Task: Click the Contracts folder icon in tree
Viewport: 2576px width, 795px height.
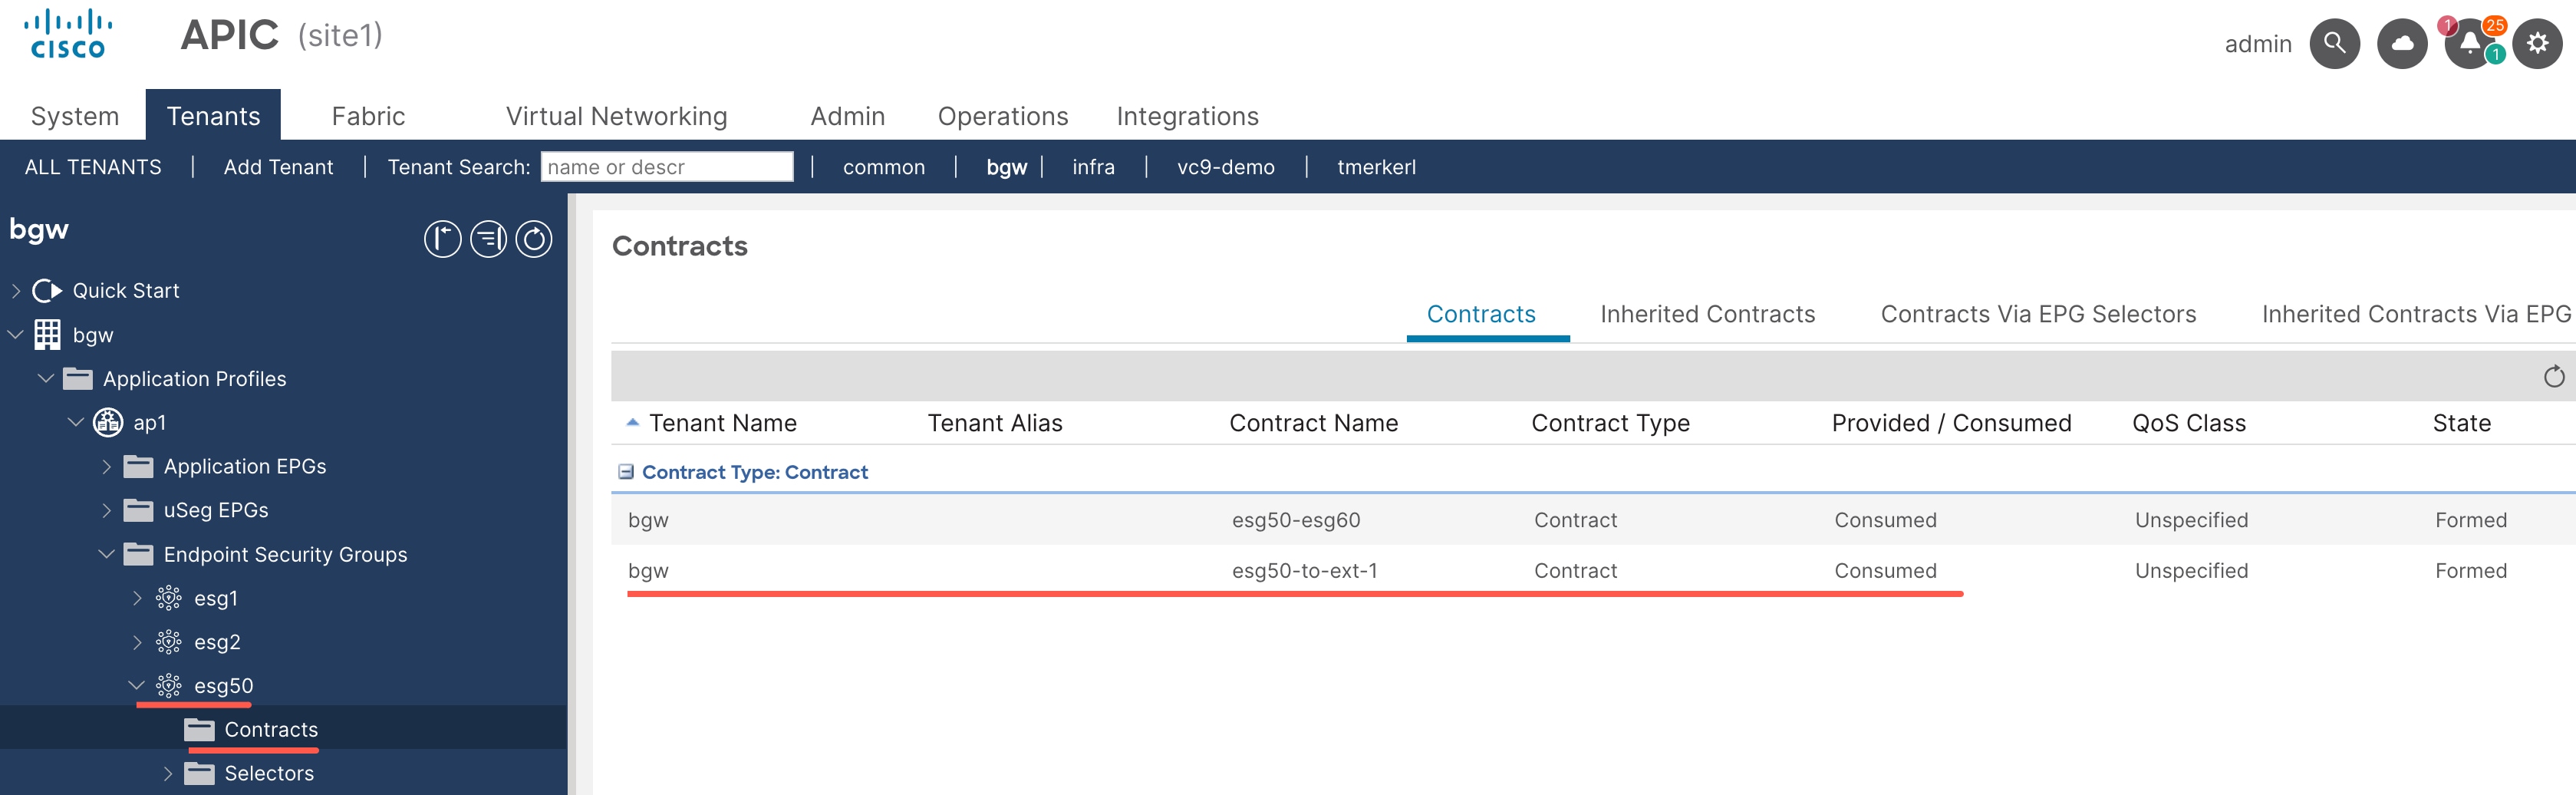Action: tap(199, 730)
